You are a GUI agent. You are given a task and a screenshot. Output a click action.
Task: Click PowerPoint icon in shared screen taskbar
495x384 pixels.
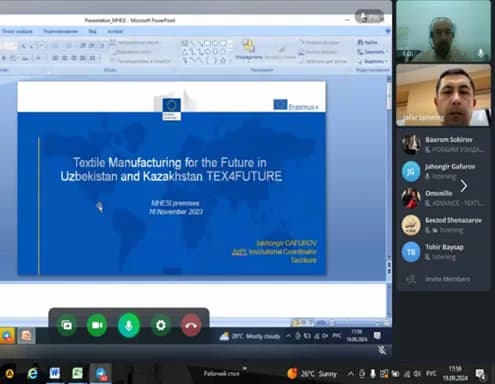[x=27, y=336]
